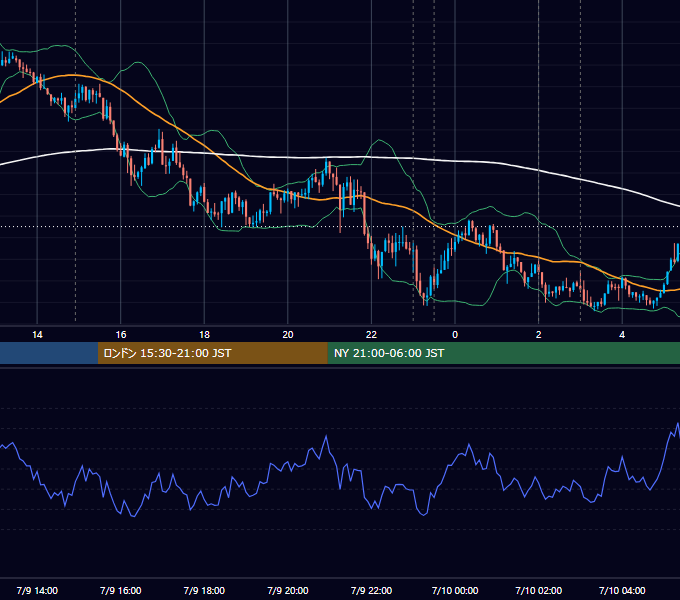Click the London 15:30-21:00 JST session bar

tap(212, 353)
